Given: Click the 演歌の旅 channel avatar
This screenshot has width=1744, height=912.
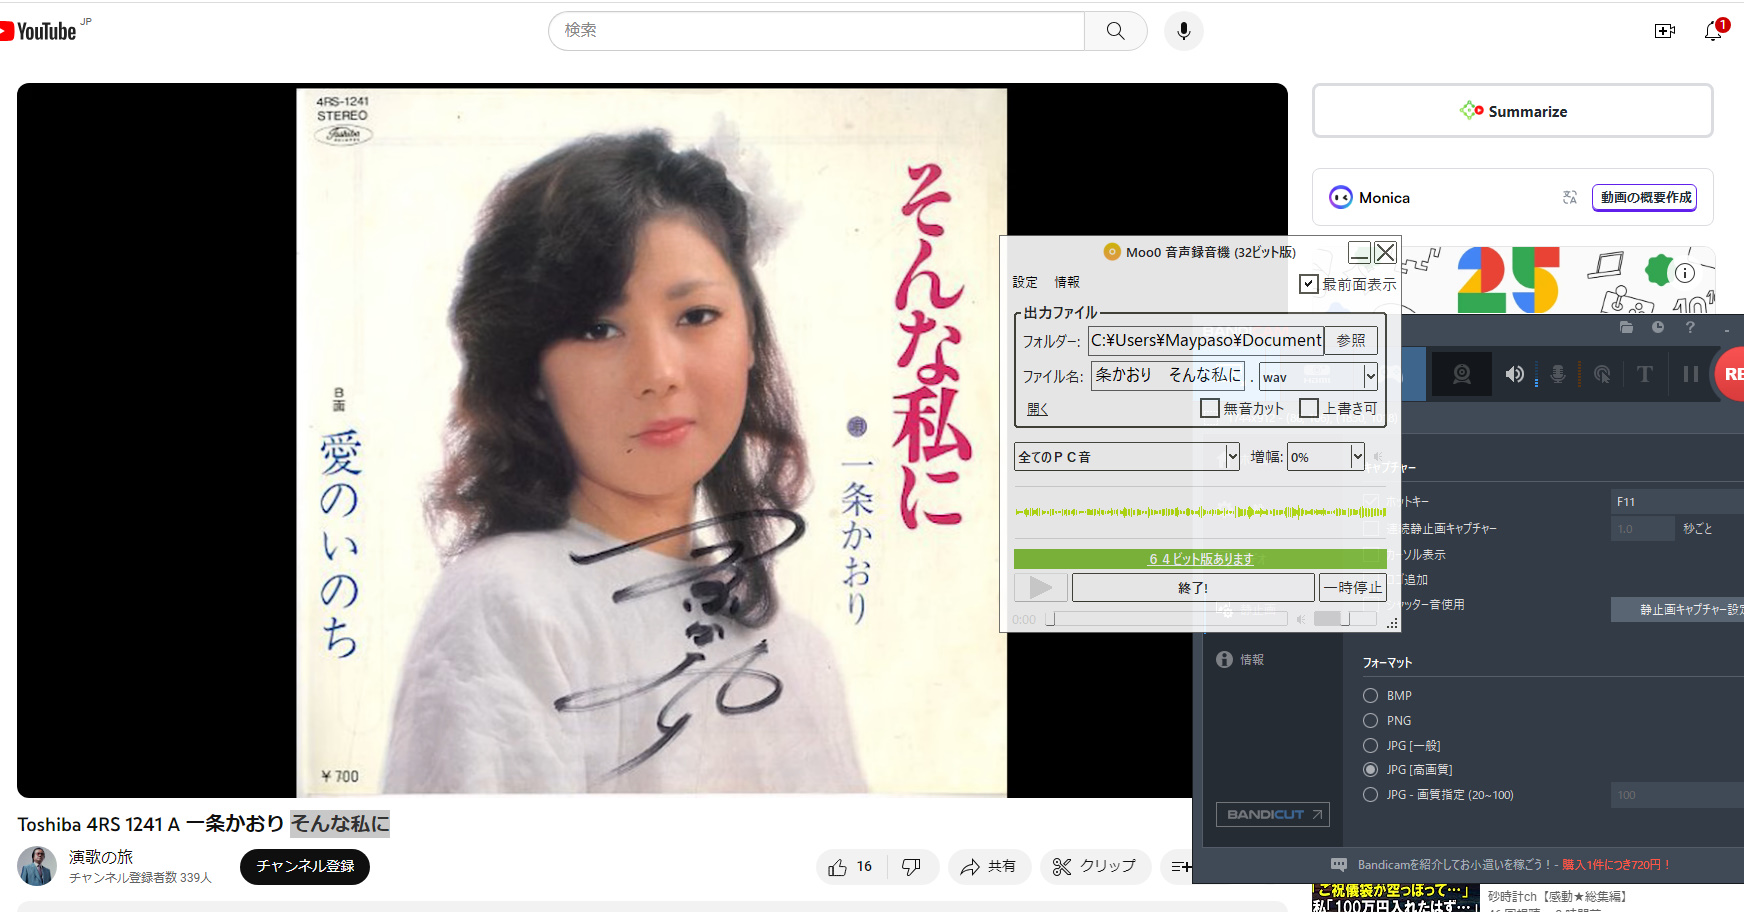Looking at the screenshot, I should pyautogui.click(x=37, y=866).
